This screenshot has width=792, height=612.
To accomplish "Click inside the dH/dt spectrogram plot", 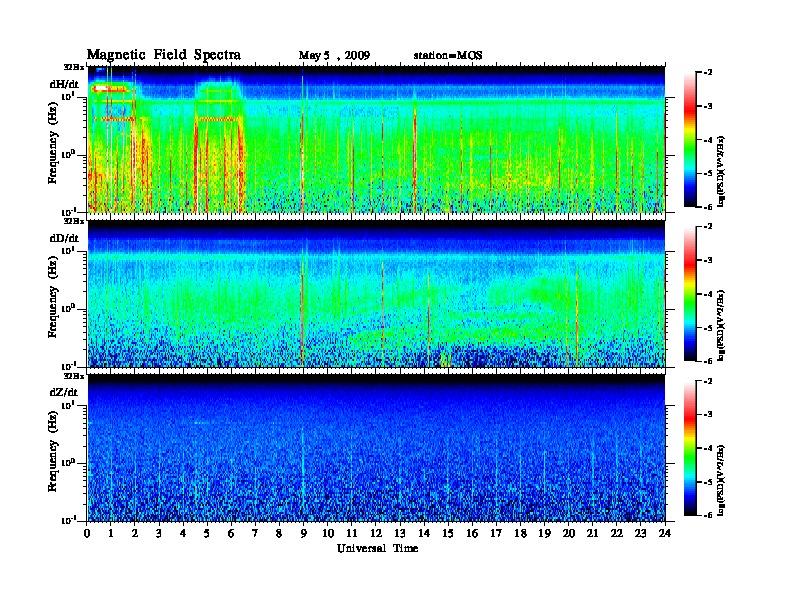I will click(x=376, y=139).
